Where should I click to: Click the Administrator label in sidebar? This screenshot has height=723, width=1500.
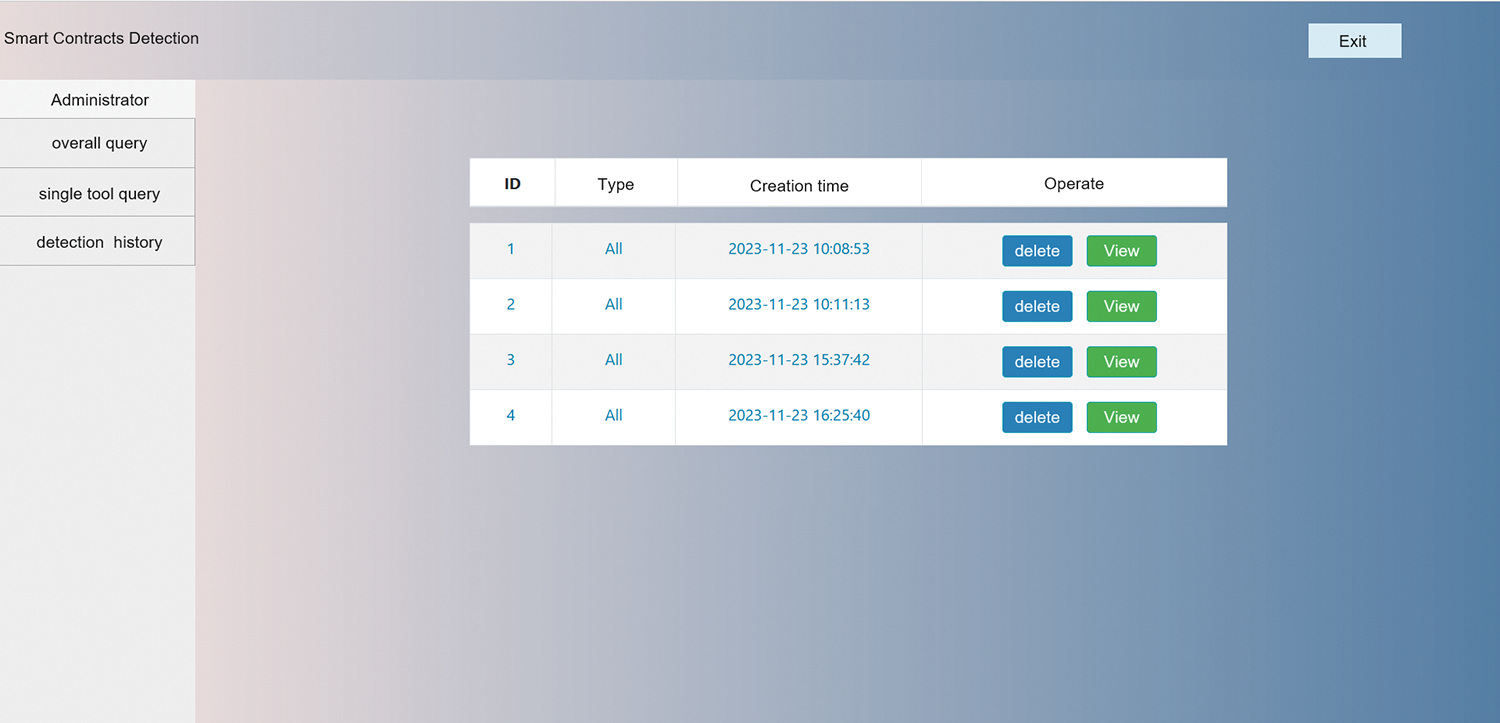99,100
